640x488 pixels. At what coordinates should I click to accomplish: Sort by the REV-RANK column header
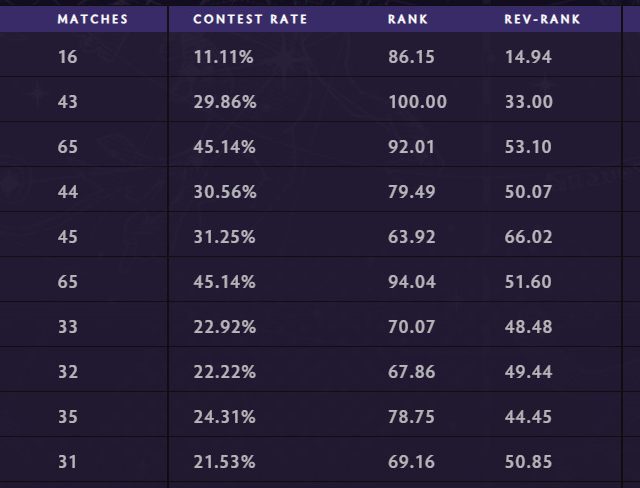pos(542,19)
